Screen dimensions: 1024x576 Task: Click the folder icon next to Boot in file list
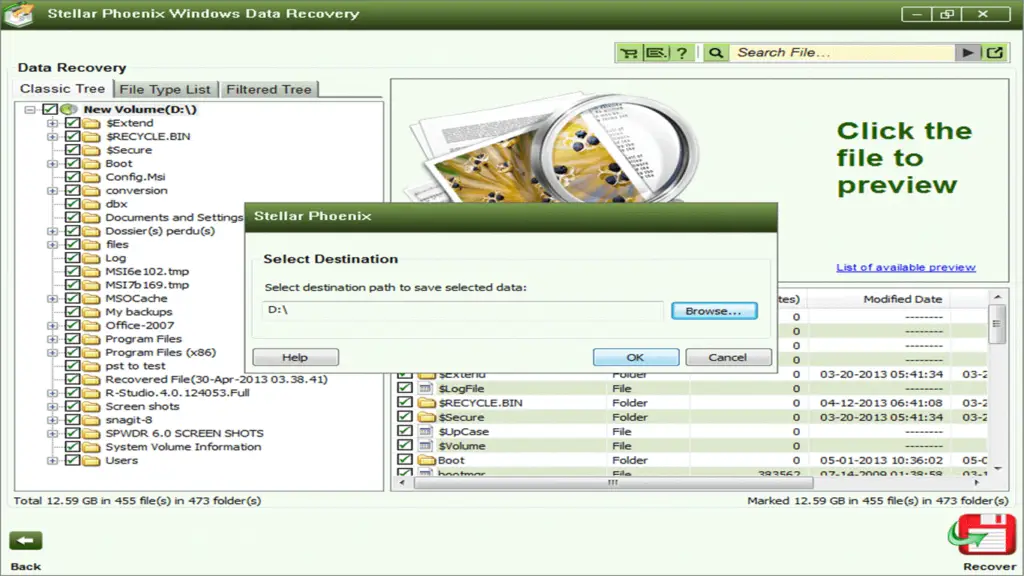tap(426, 460)
